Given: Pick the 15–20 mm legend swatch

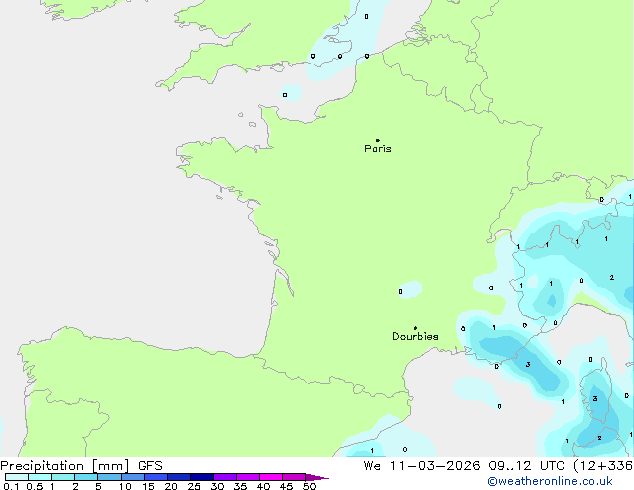Looking at the screenshot, I should coord(155,477).
